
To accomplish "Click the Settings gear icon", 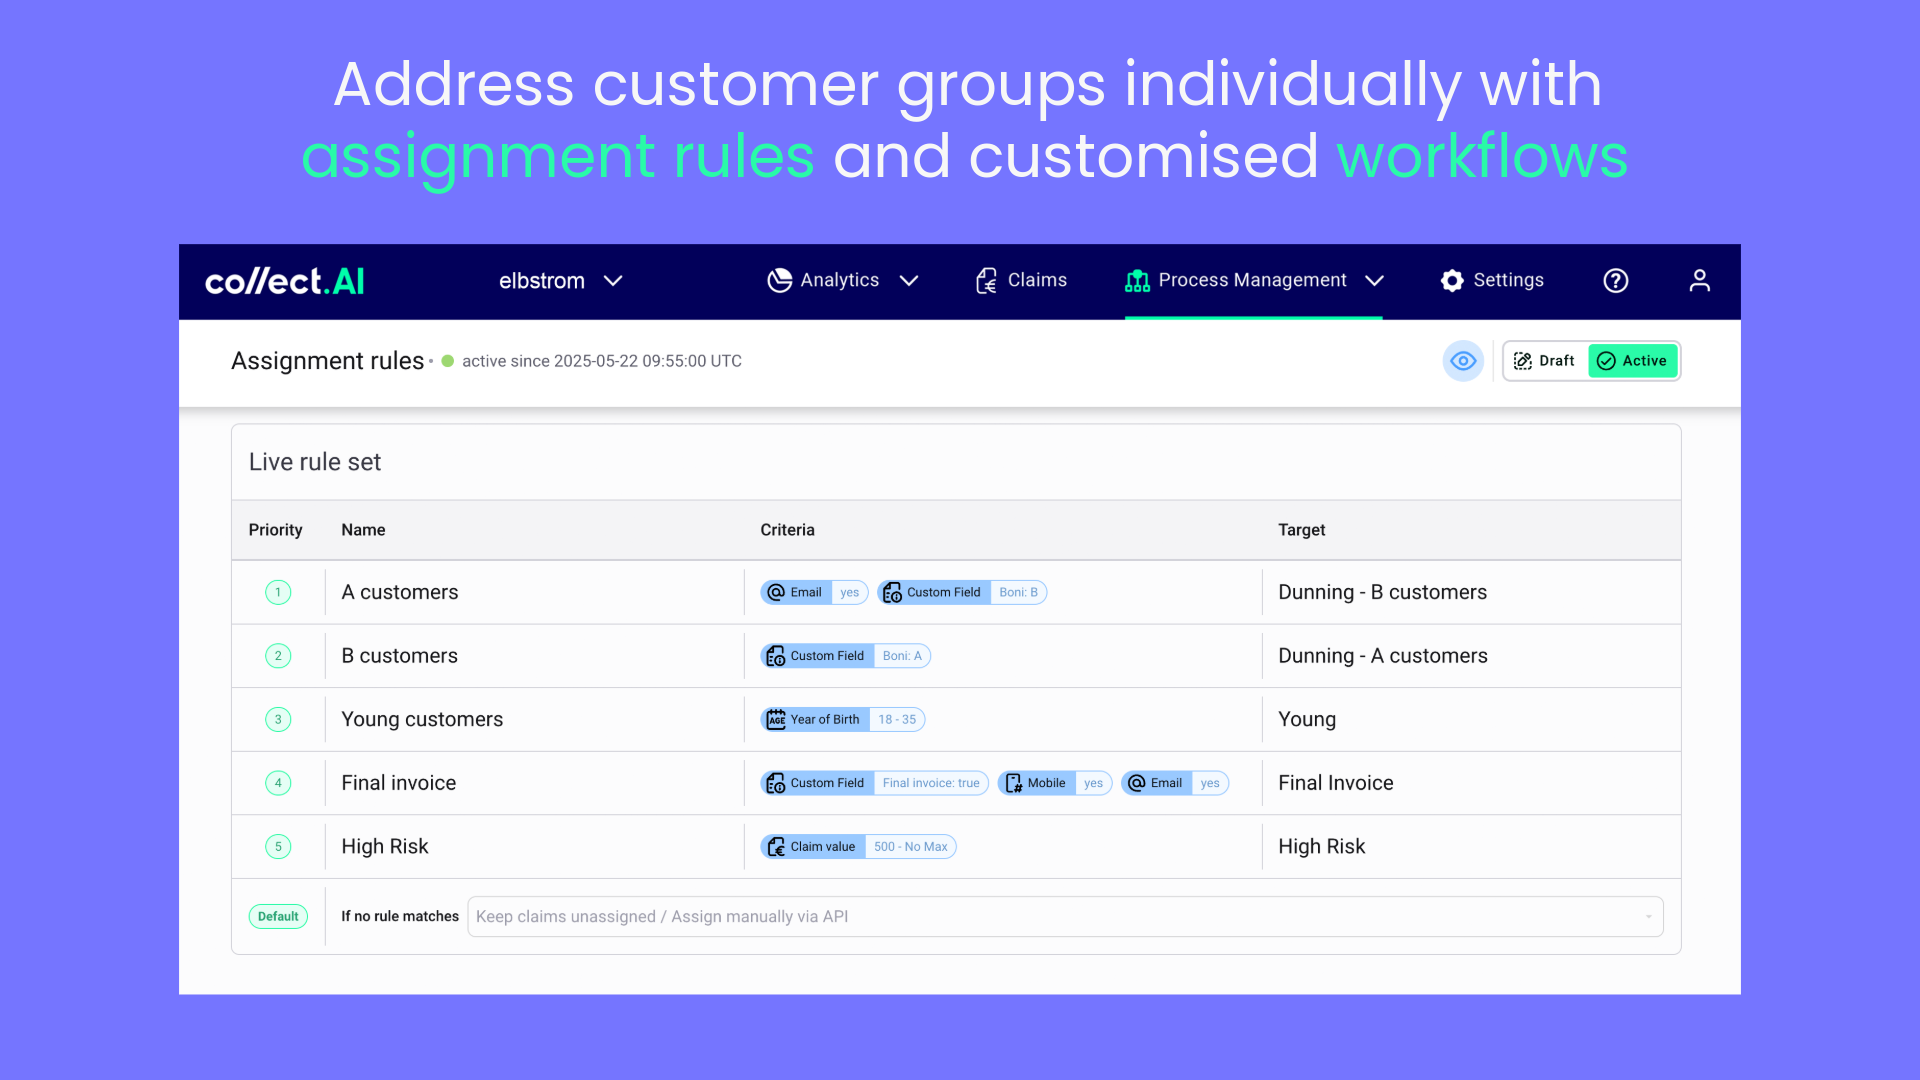I will 1452,281.
